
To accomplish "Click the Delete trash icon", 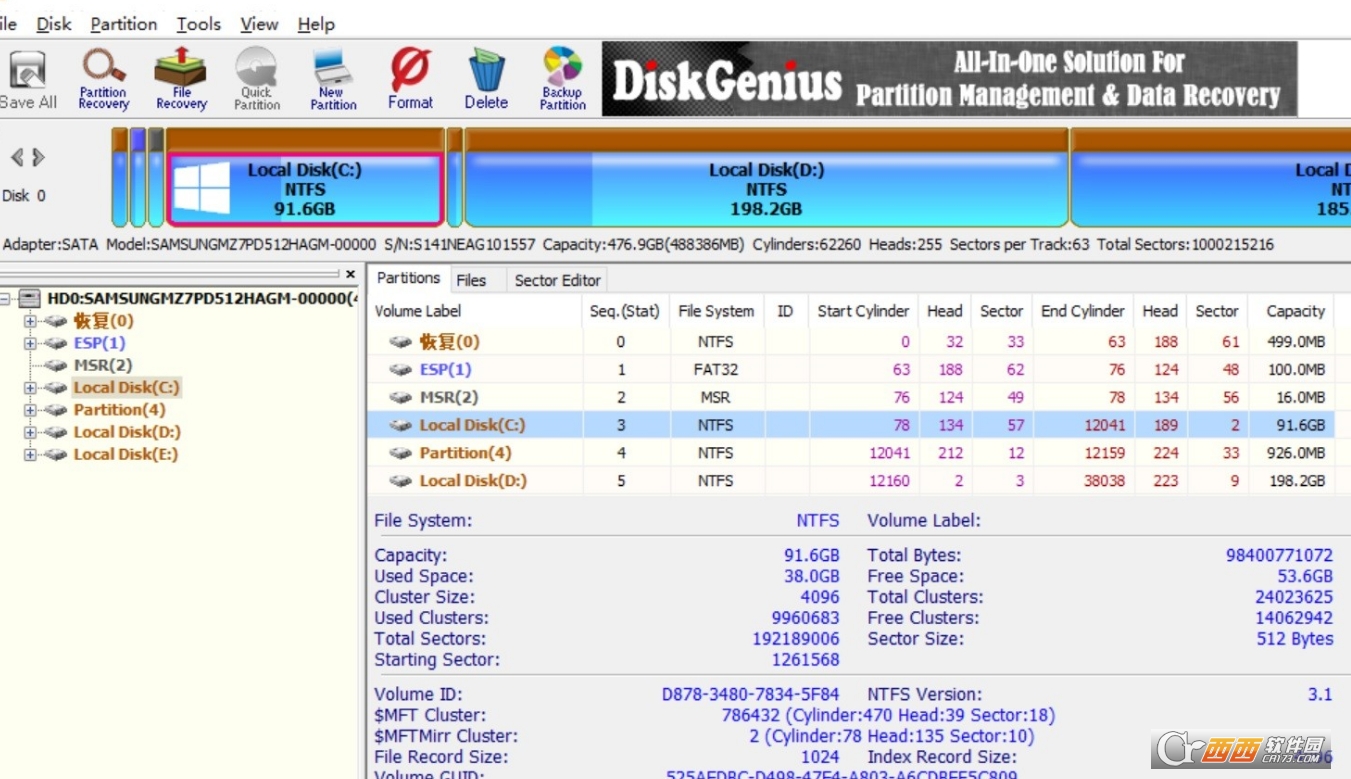I will click(486, 79).
